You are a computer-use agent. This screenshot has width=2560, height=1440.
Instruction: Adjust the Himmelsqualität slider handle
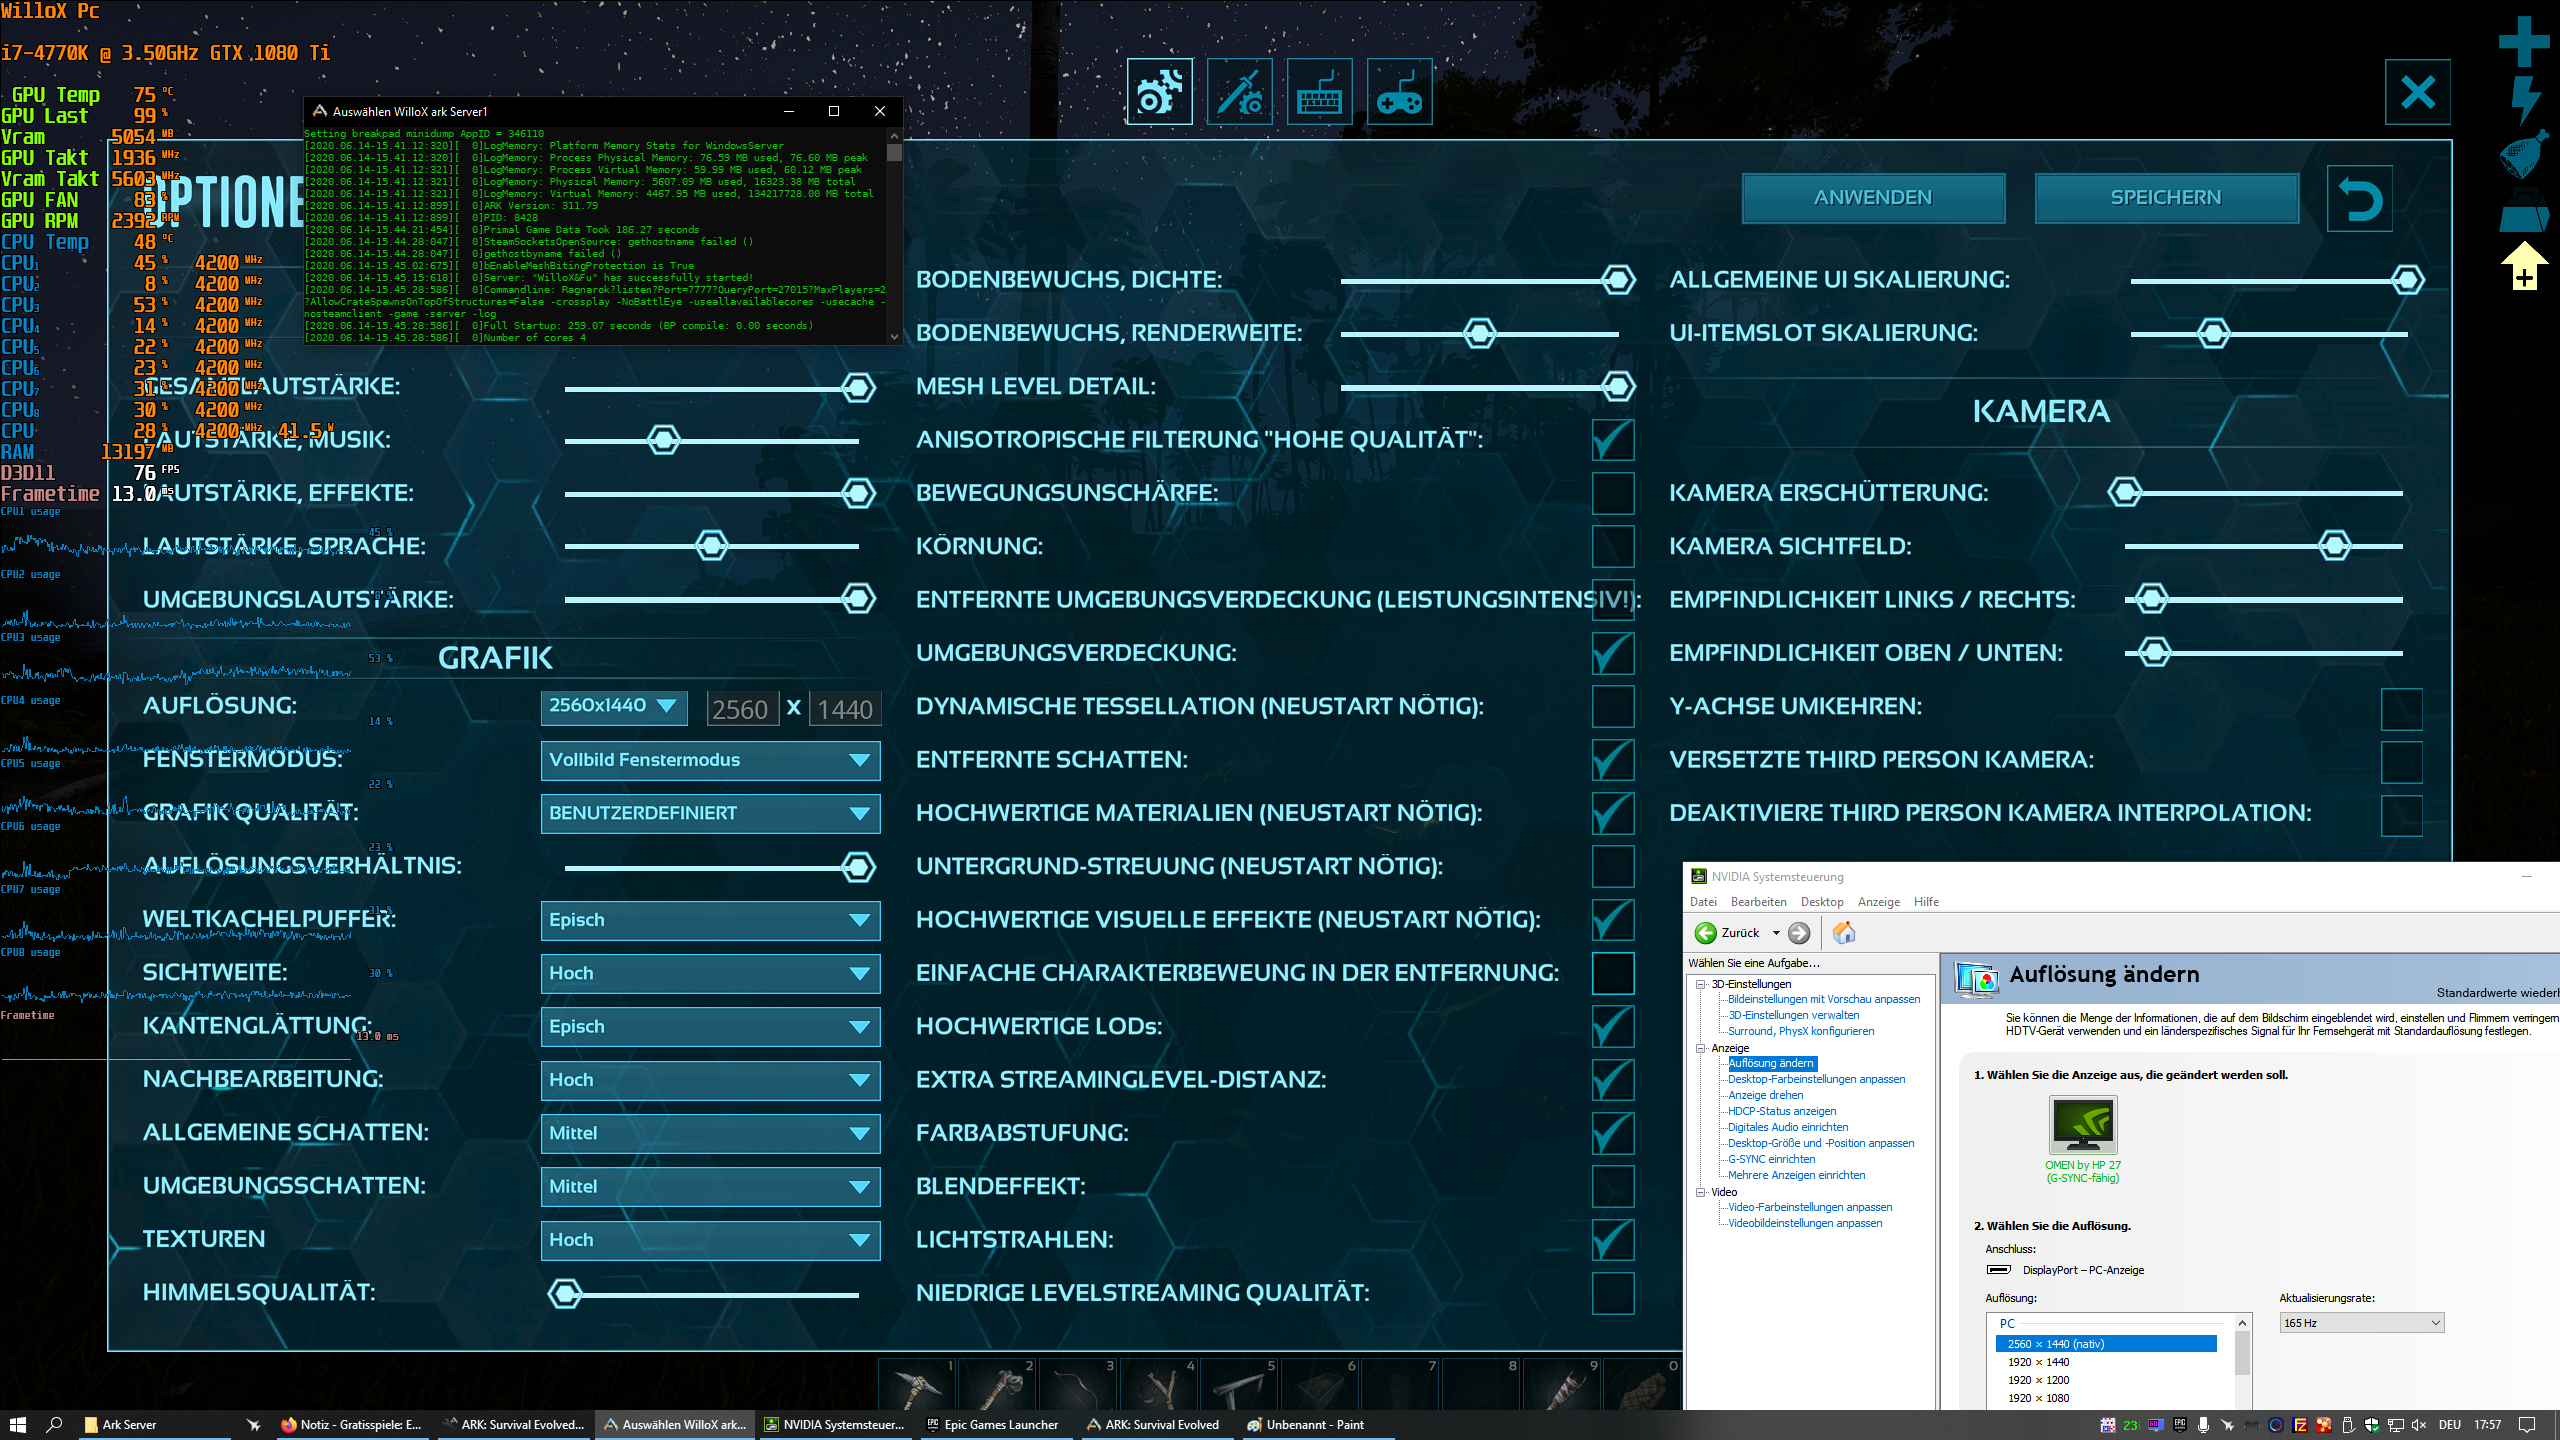565,1293
